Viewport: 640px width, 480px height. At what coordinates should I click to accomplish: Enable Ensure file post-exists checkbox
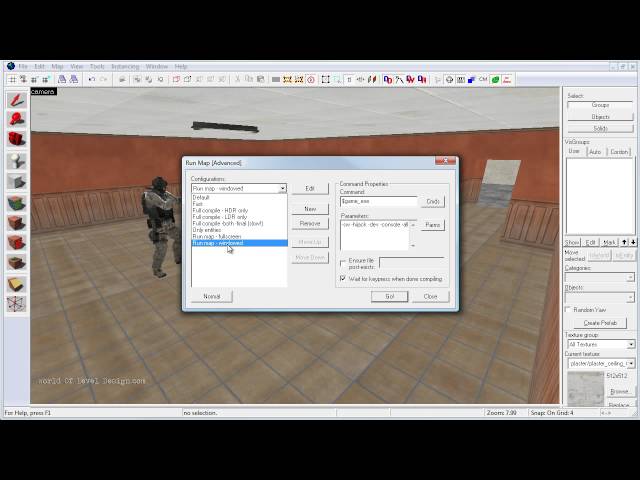click(x=343, y=263)
